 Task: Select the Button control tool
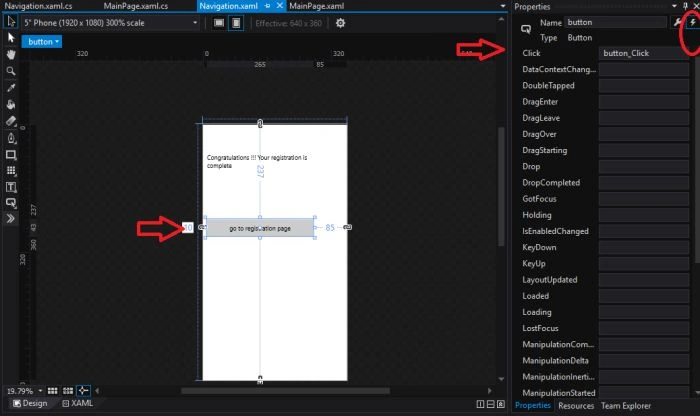coord(11,203)
